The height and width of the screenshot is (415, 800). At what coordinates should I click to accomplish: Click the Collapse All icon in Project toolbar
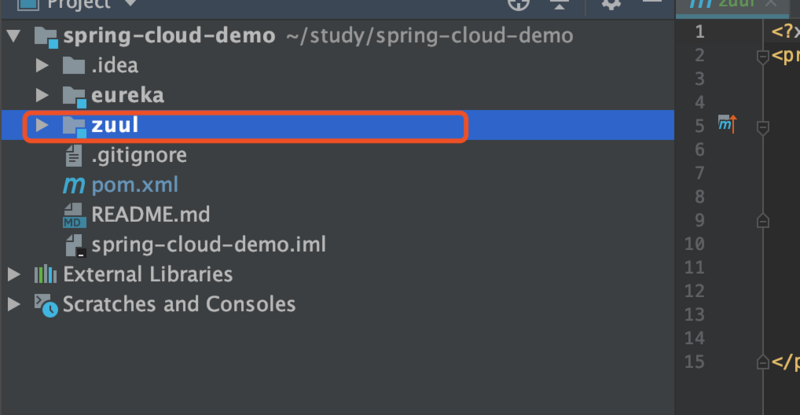point(559,3)
